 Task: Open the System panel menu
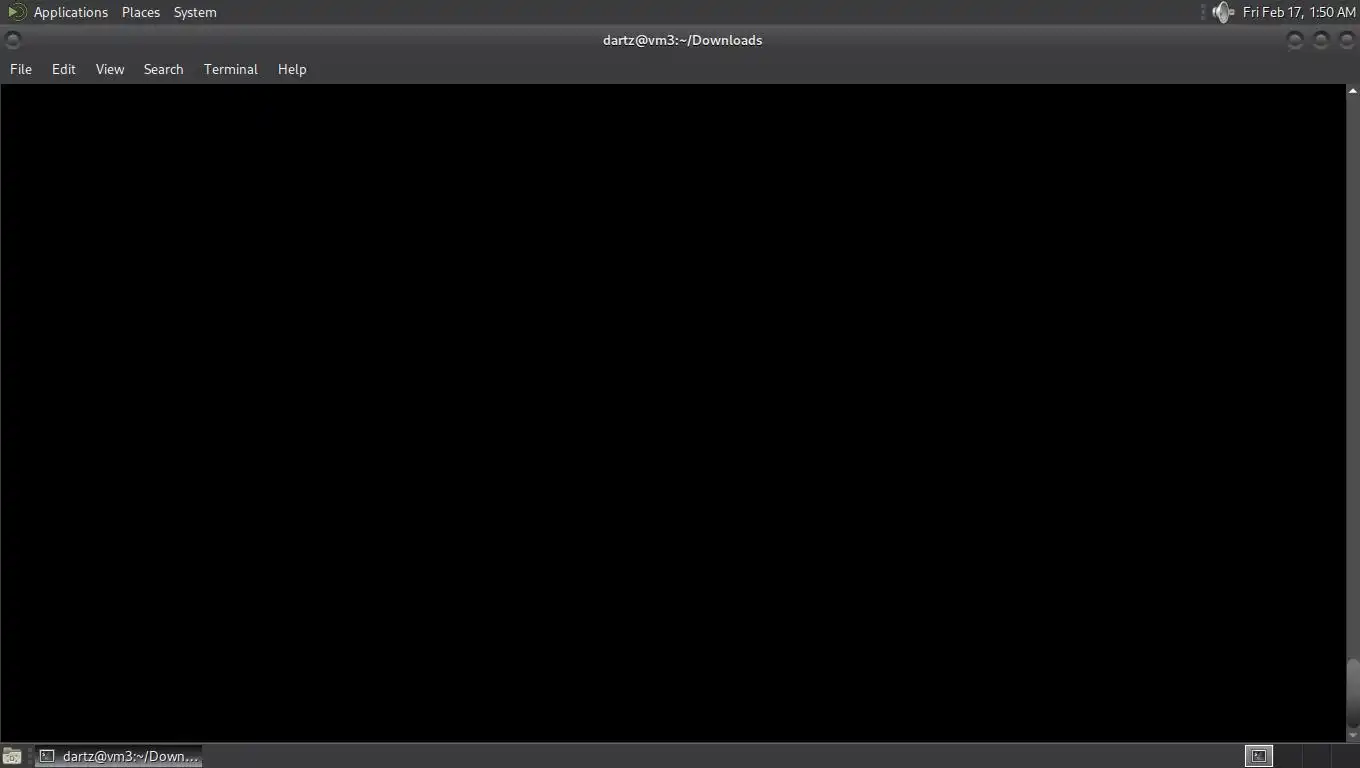tap(195, 12)
